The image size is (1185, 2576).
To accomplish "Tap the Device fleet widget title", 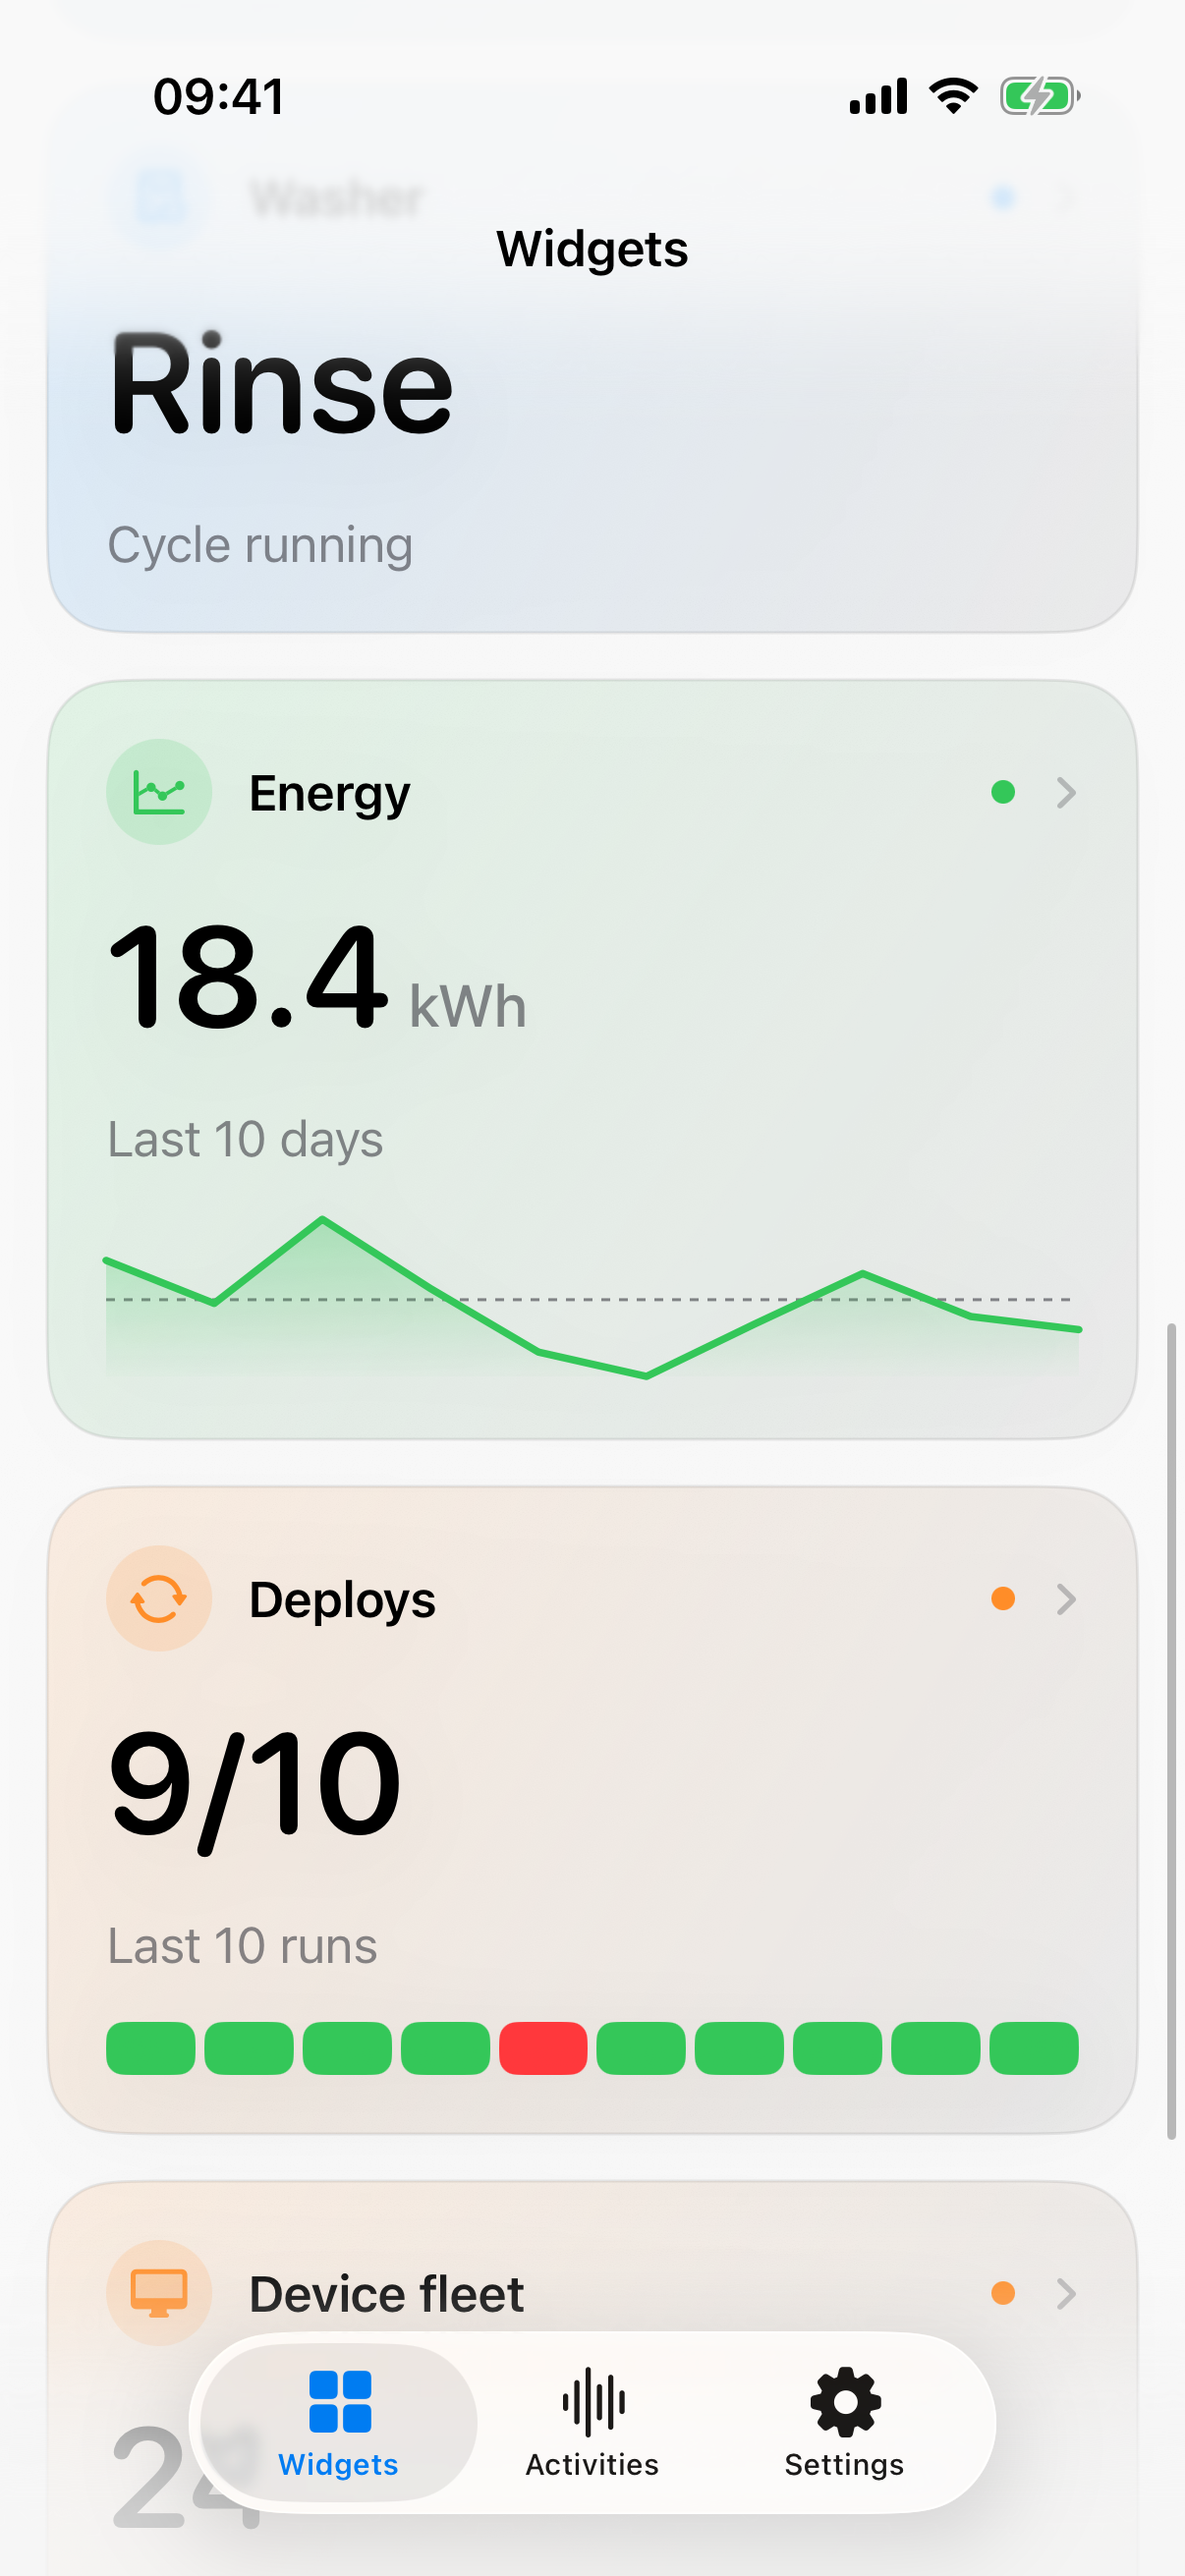I will coord(386,2293).
